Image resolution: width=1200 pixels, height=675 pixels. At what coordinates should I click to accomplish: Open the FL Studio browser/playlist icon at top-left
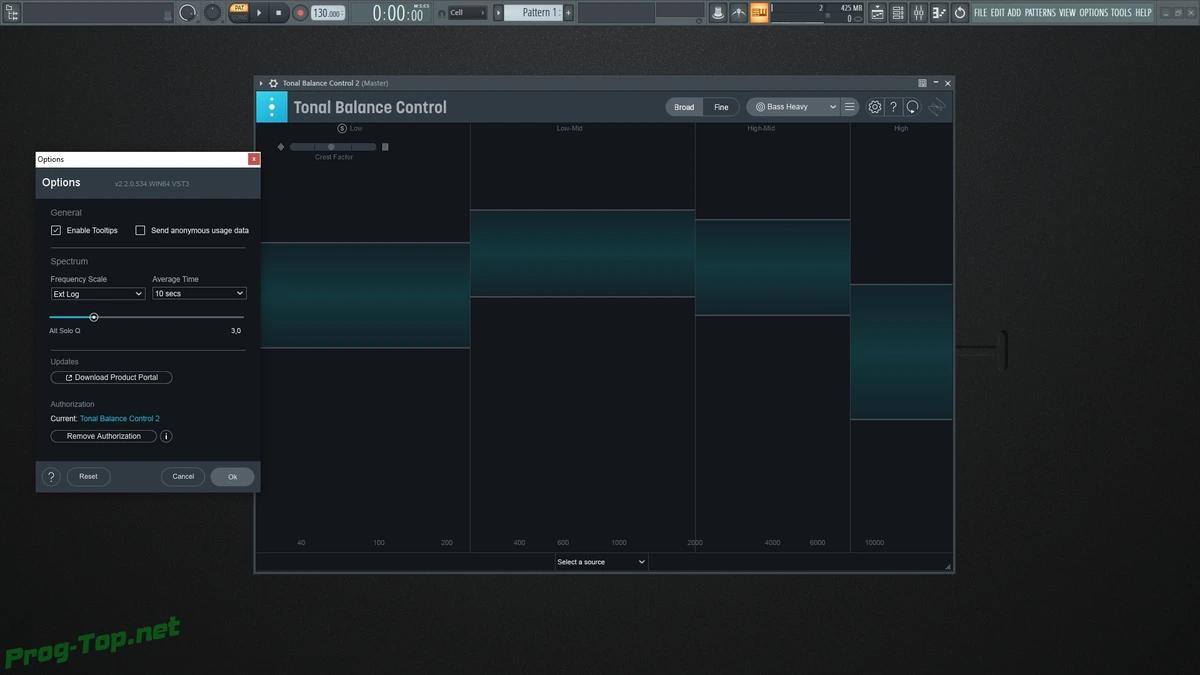click(12, 12)
